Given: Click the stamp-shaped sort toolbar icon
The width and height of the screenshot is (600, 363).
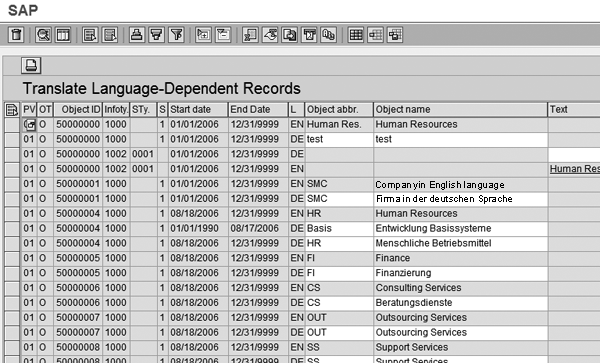Looking at the screenshot, I should (x=137, y=35).
